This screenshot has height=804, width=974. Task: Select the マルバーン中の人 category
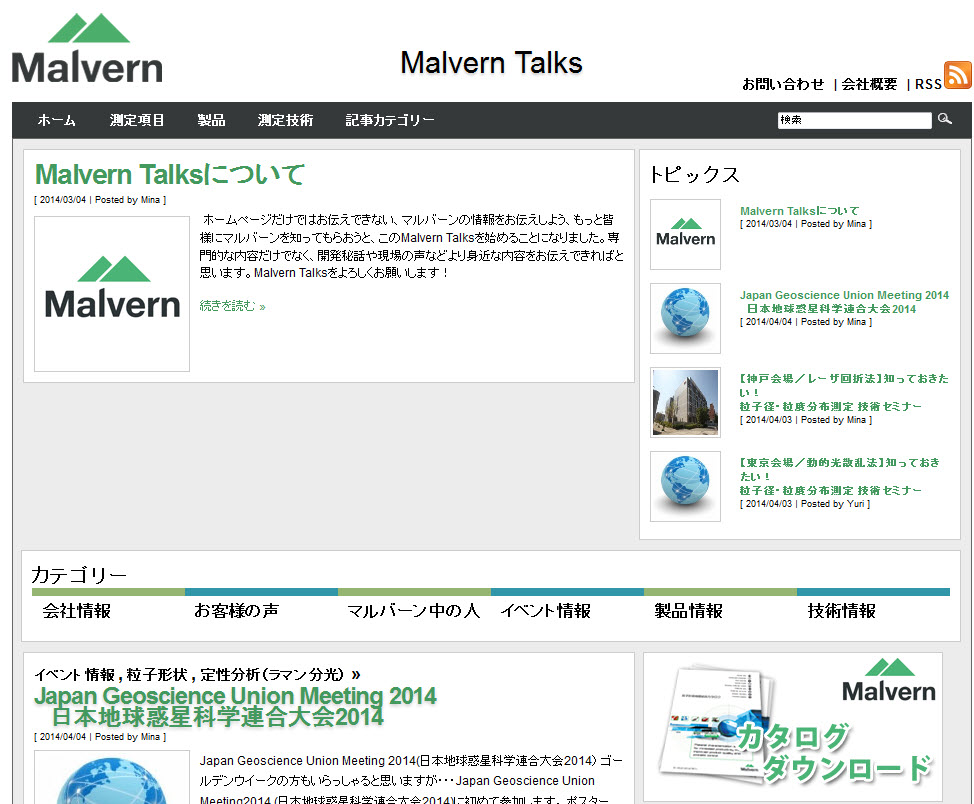413,611
